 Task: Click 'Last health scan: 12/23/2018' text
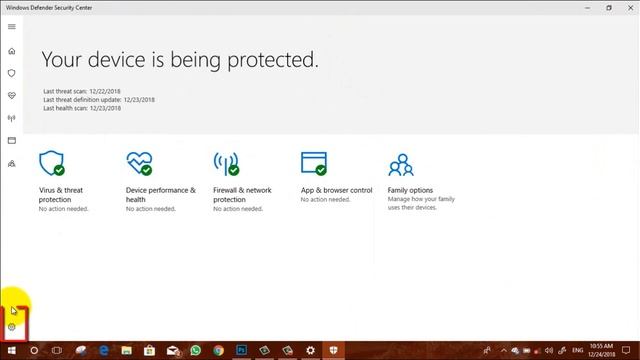point(82,108)
